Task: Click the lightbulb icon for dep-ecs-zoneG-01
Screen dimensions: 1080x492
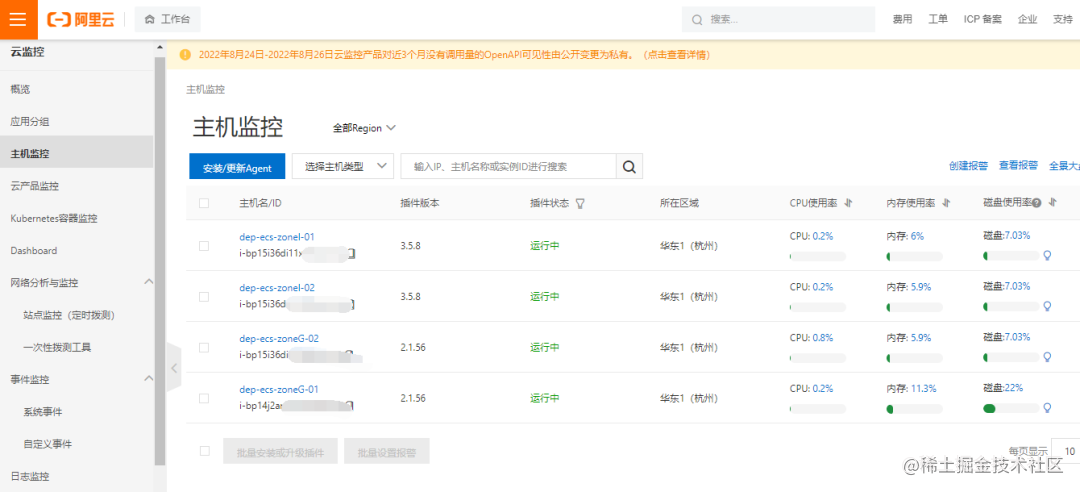Action: pyautogui.click(x=1048, y=408)
